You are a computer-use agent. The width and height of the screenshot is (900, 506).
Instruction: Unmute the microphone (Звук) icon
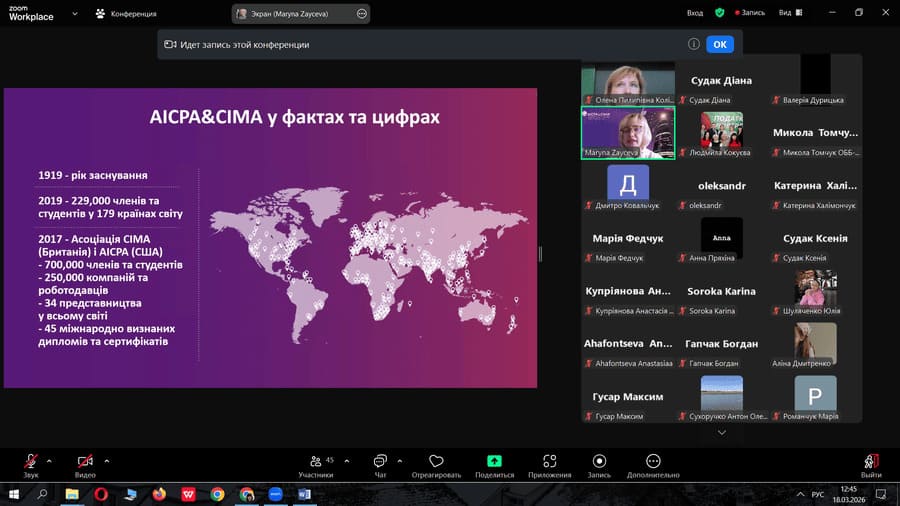(30, 461)
